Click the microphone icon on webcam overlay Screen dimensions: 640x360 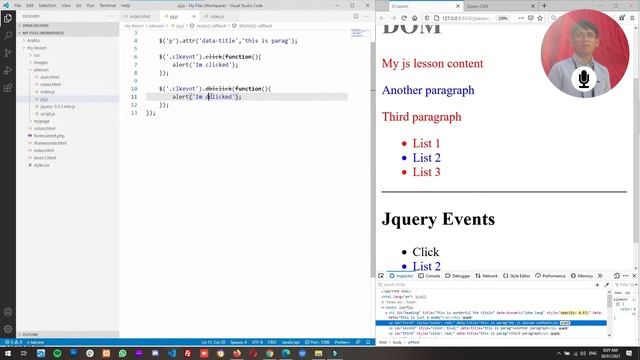click(584, 79)
